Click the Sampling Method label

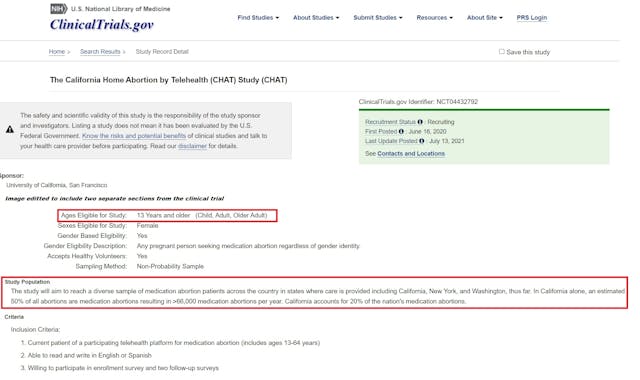(x=101, y=266)
